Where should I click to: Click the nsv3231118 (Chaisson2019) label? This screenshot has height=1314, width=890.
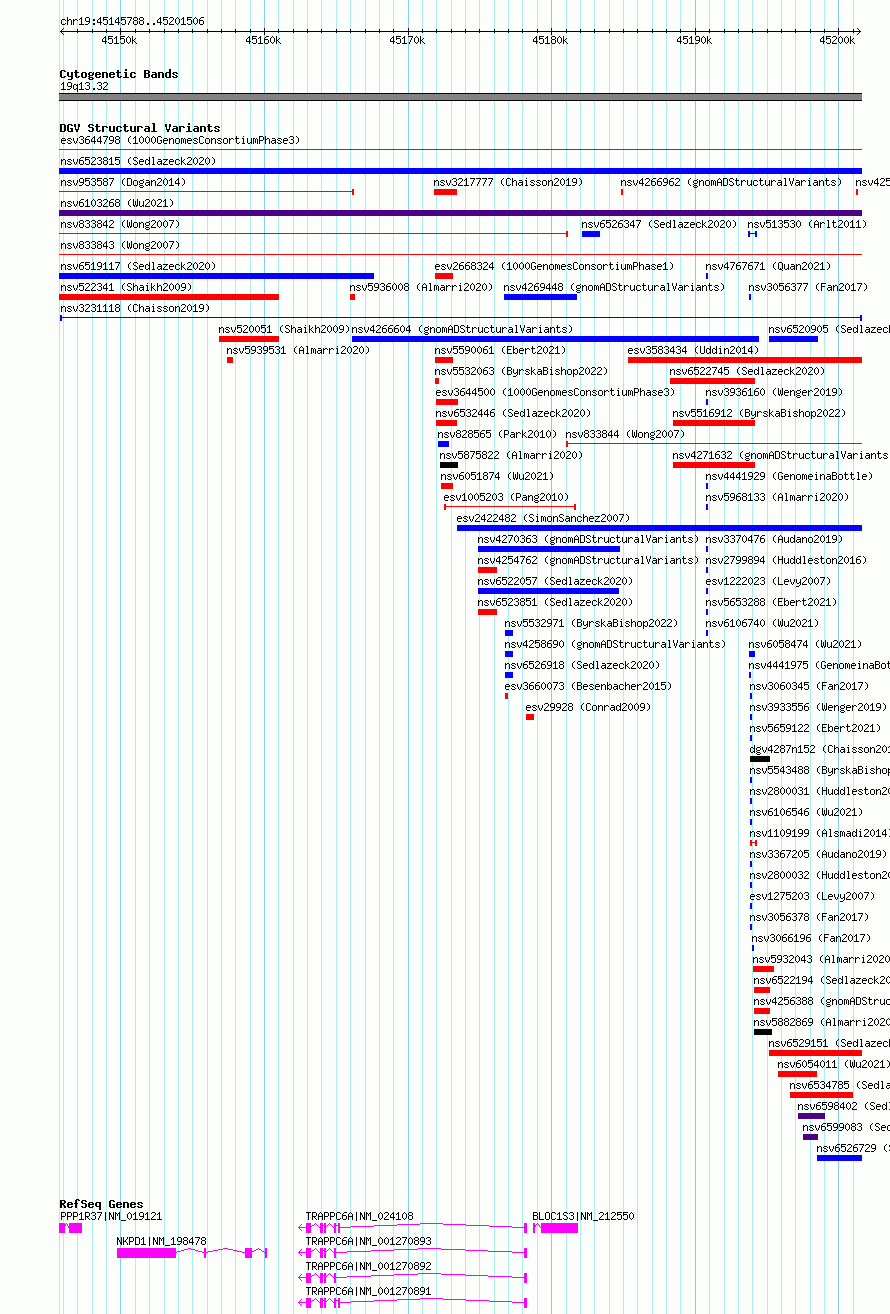click(x=135, y=308)
